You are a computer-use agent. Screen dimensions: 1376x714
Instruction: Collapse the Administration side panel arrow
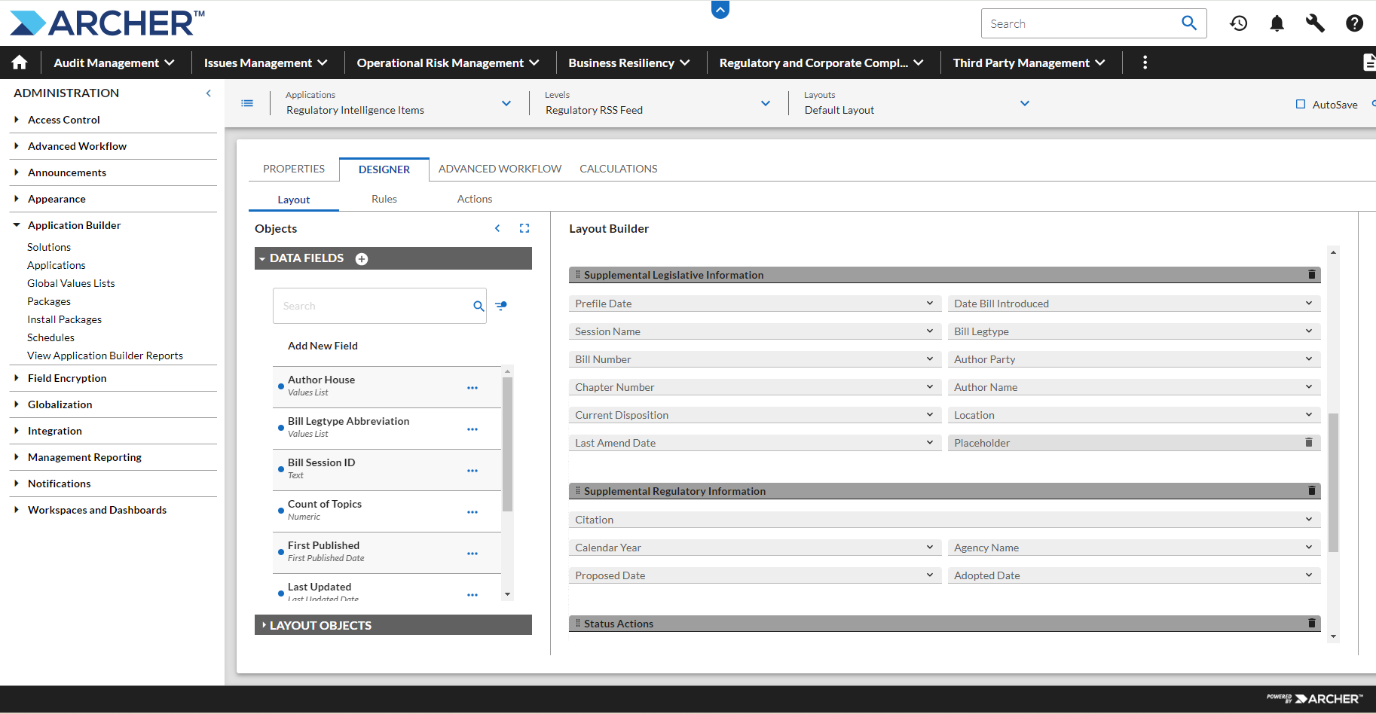208,93
